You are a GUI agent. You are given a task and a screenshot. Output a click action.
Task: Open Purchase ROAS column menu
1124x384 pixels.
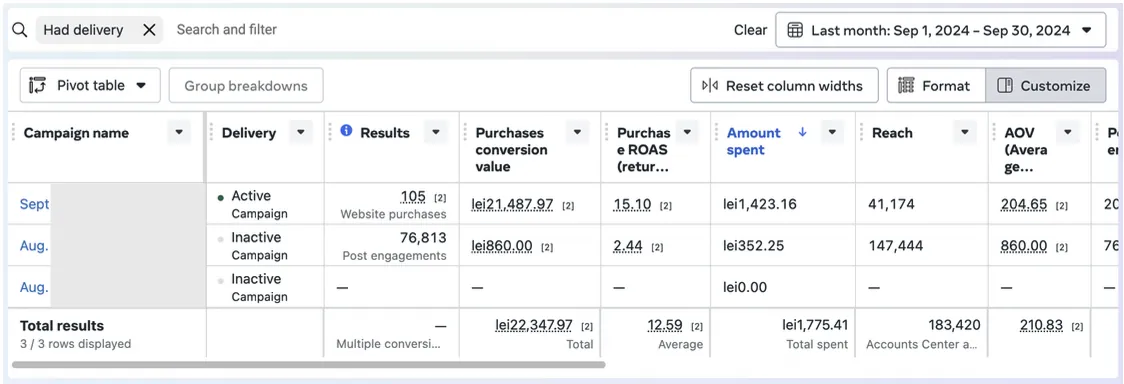(687, 133)
